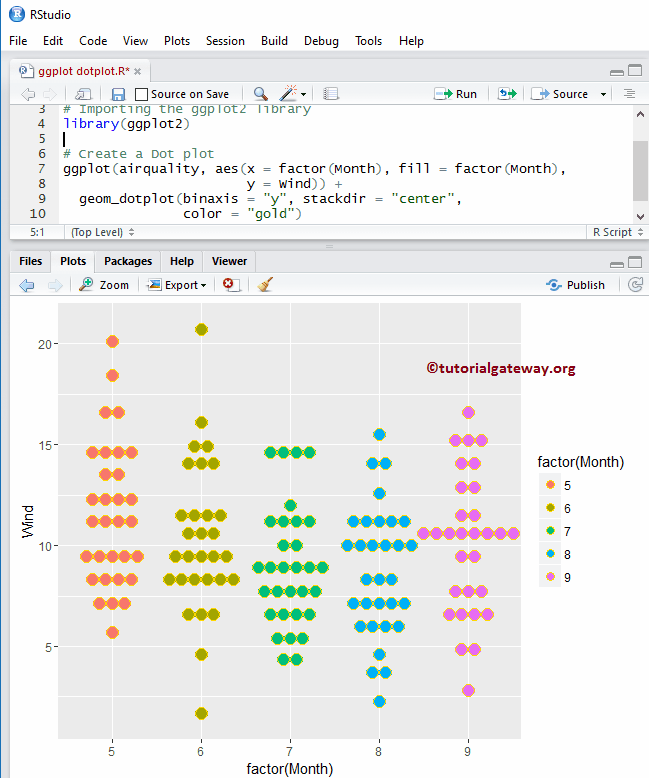Open the View menu
The width and height of the screenshot is (649, 778).
[x=135, y=41]
